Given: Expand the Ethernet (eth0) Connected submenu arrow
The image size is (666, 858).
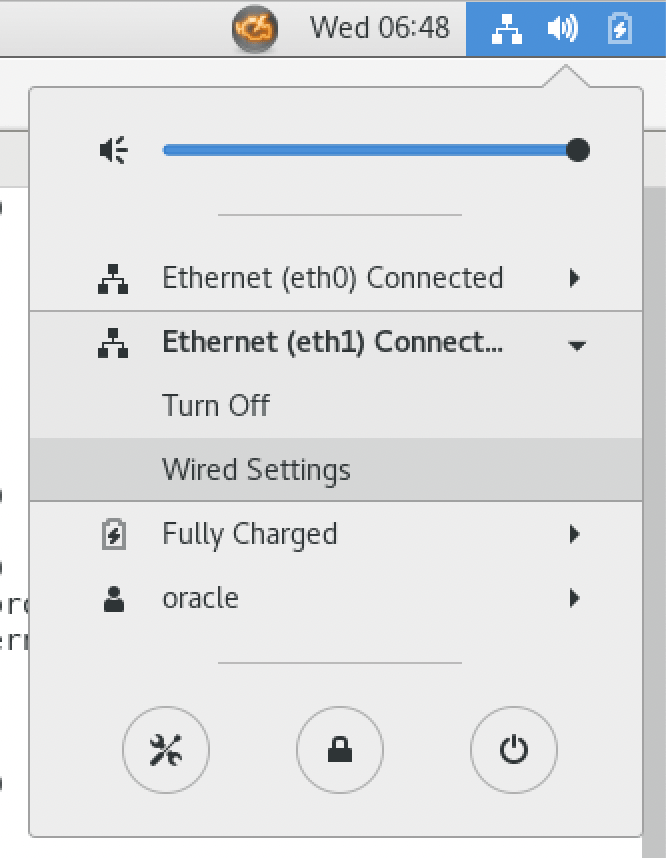Looking at the screenshot, I should 574,278.
